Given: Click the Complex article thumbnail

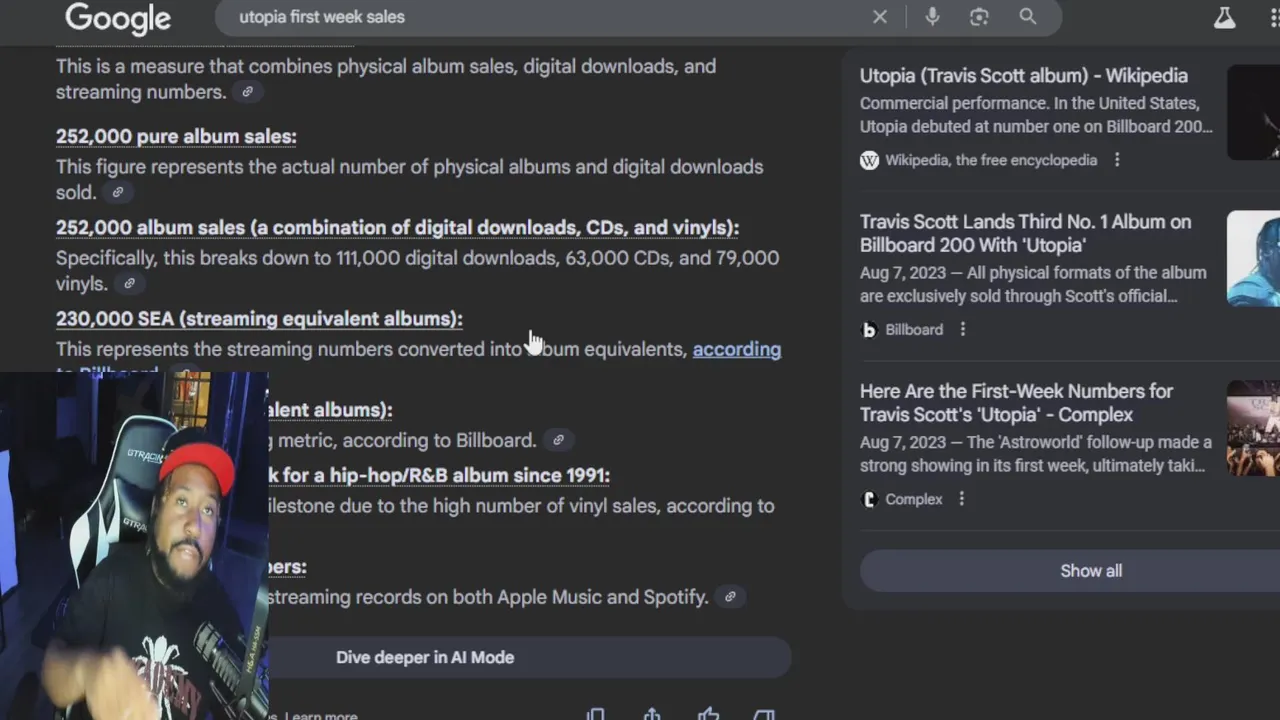Looking at the screenshot, I should point(1253,428).
